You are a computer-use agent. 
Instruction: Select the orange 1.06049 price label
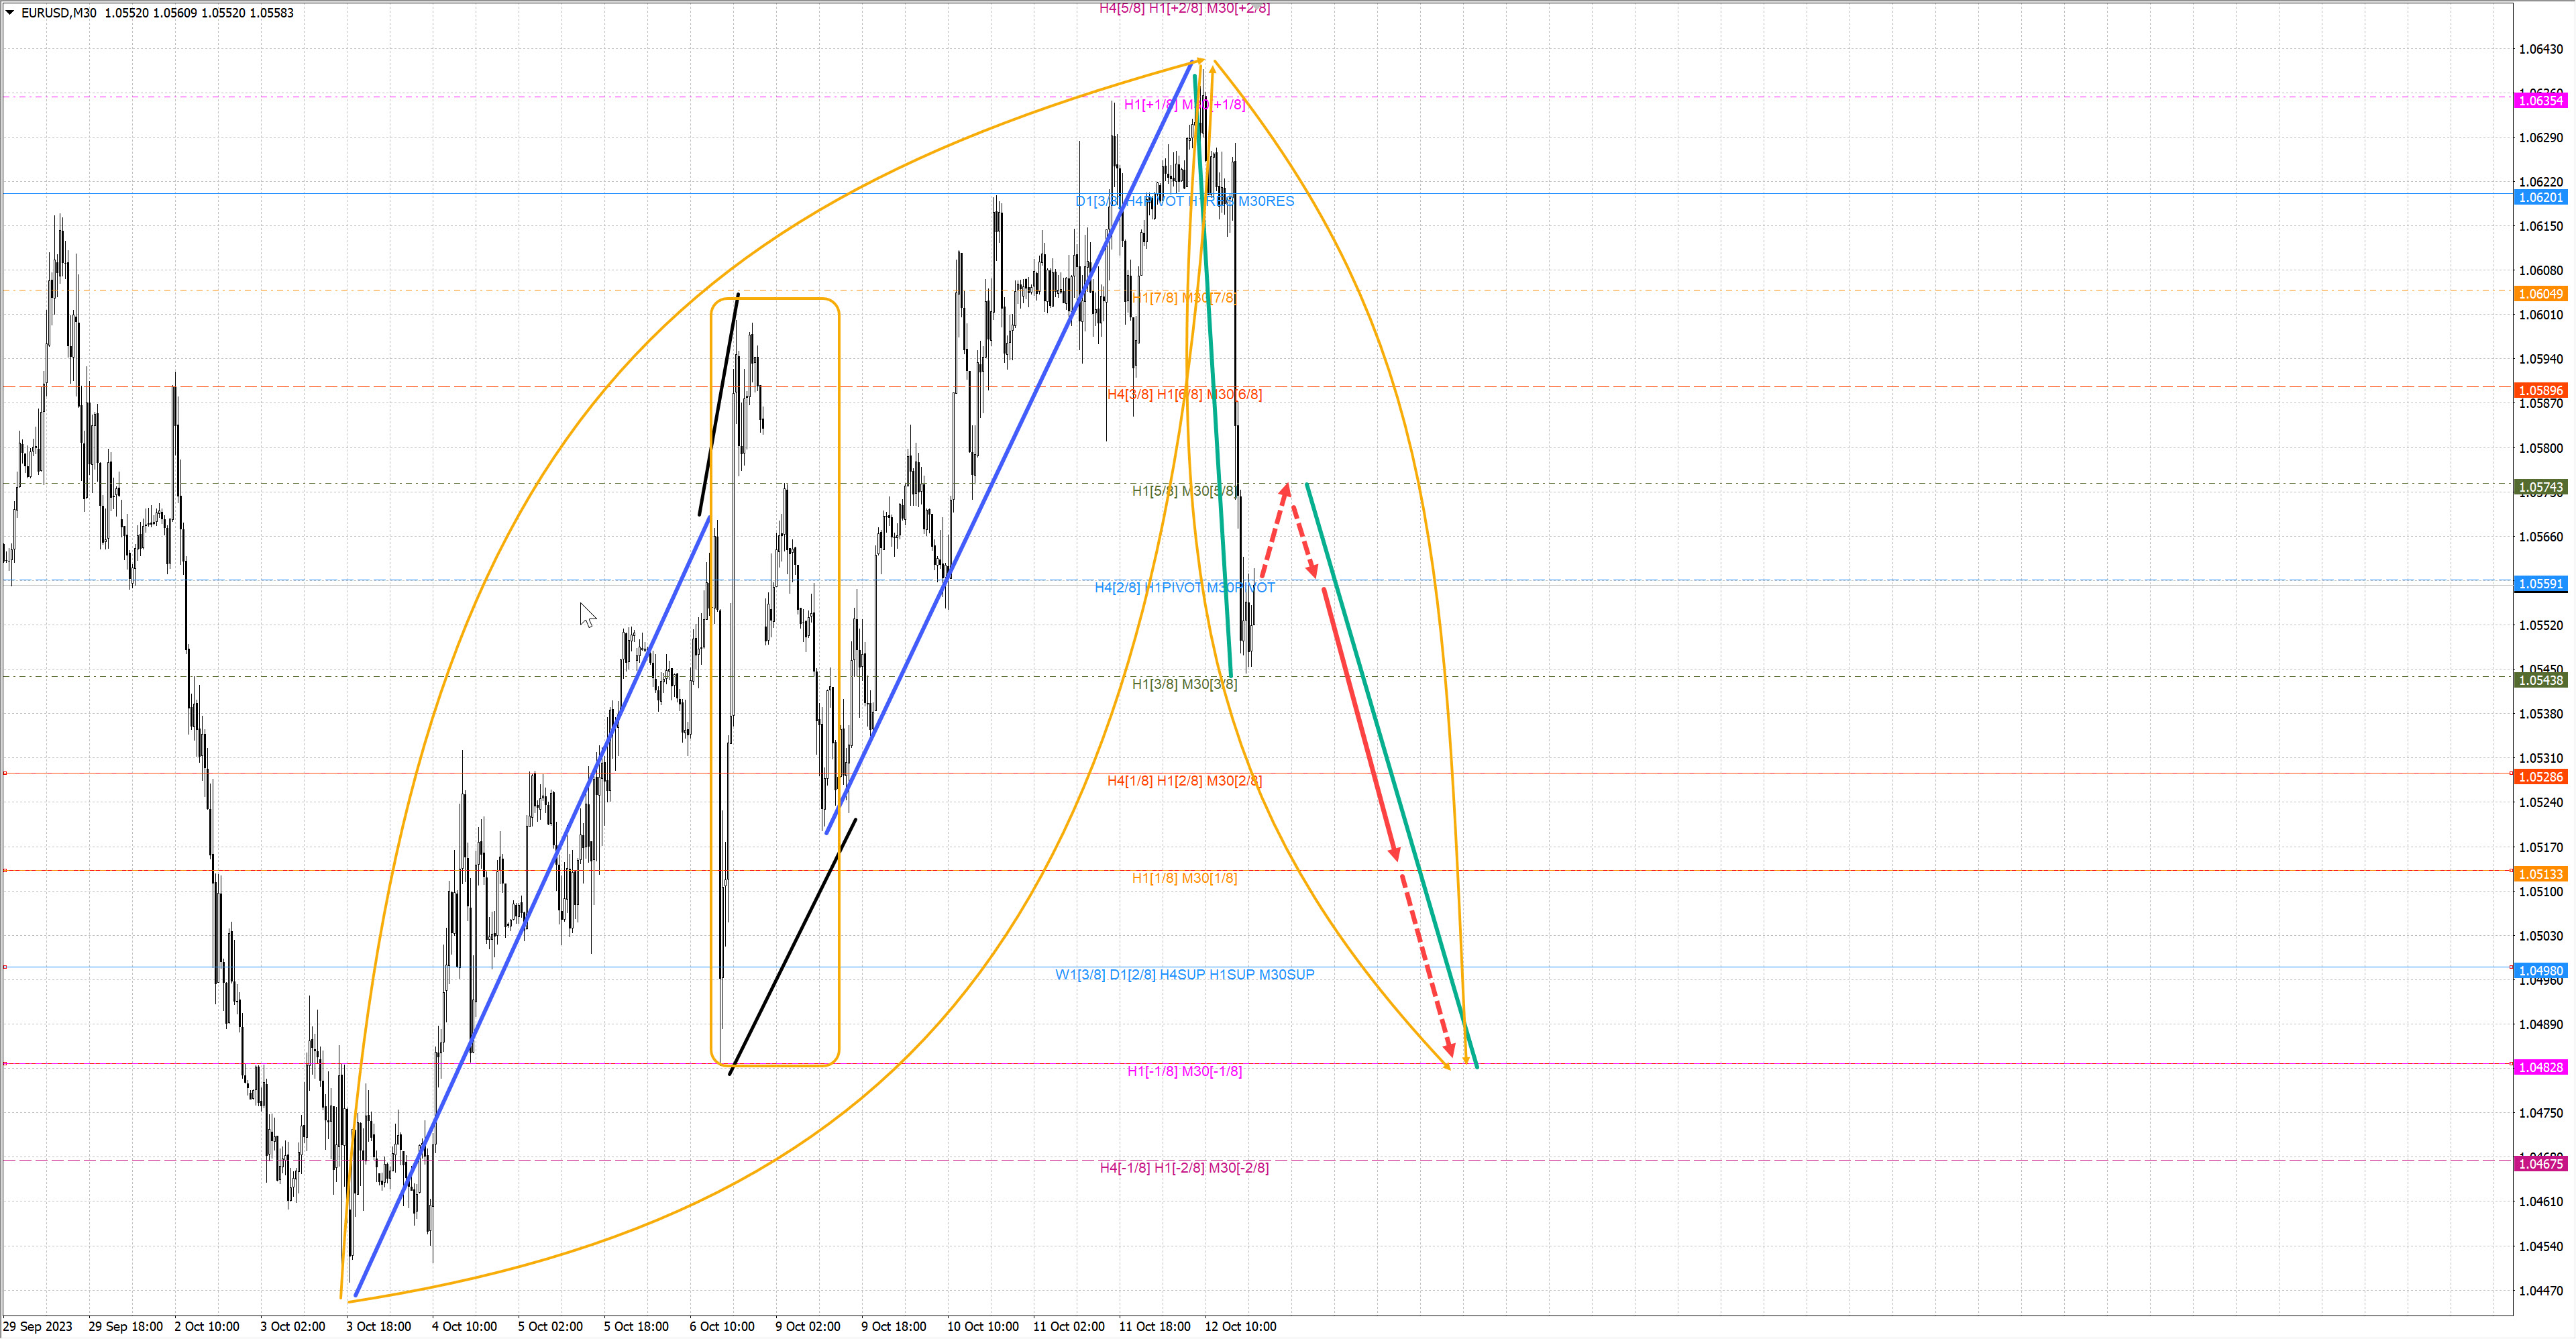tap(2540, 294)
